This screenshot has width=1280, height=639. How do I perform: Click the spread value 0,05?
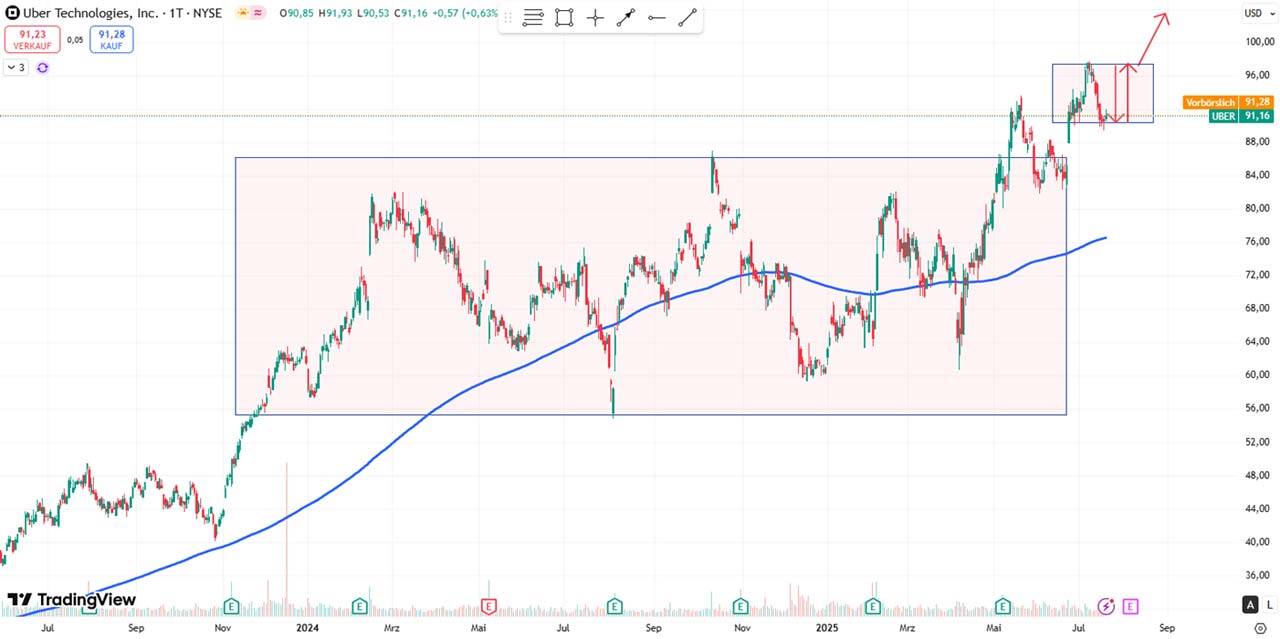coord(75,40)
